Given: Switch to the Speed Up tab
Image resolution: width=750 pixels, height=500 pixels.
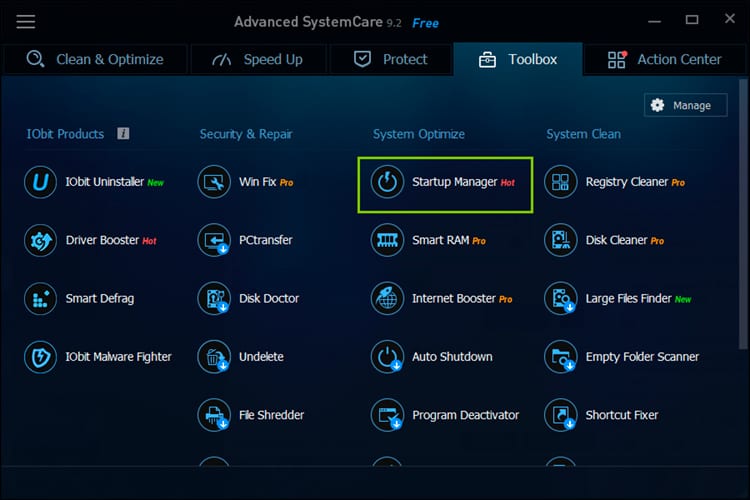Looking at the screenshot, I should pos(258,59).
